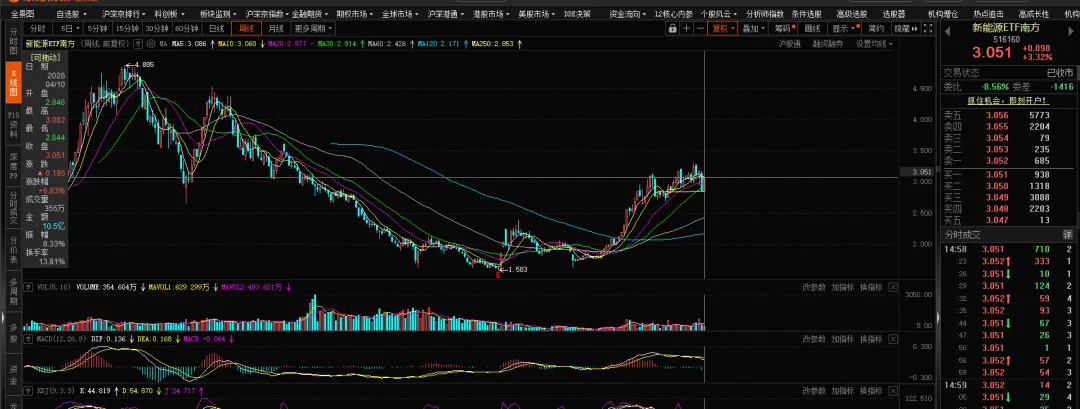Image resolution: width=1080 pixels, height=409 pixels.
Task: Open 深度F9 sidebar item
Action: [13, 166]
